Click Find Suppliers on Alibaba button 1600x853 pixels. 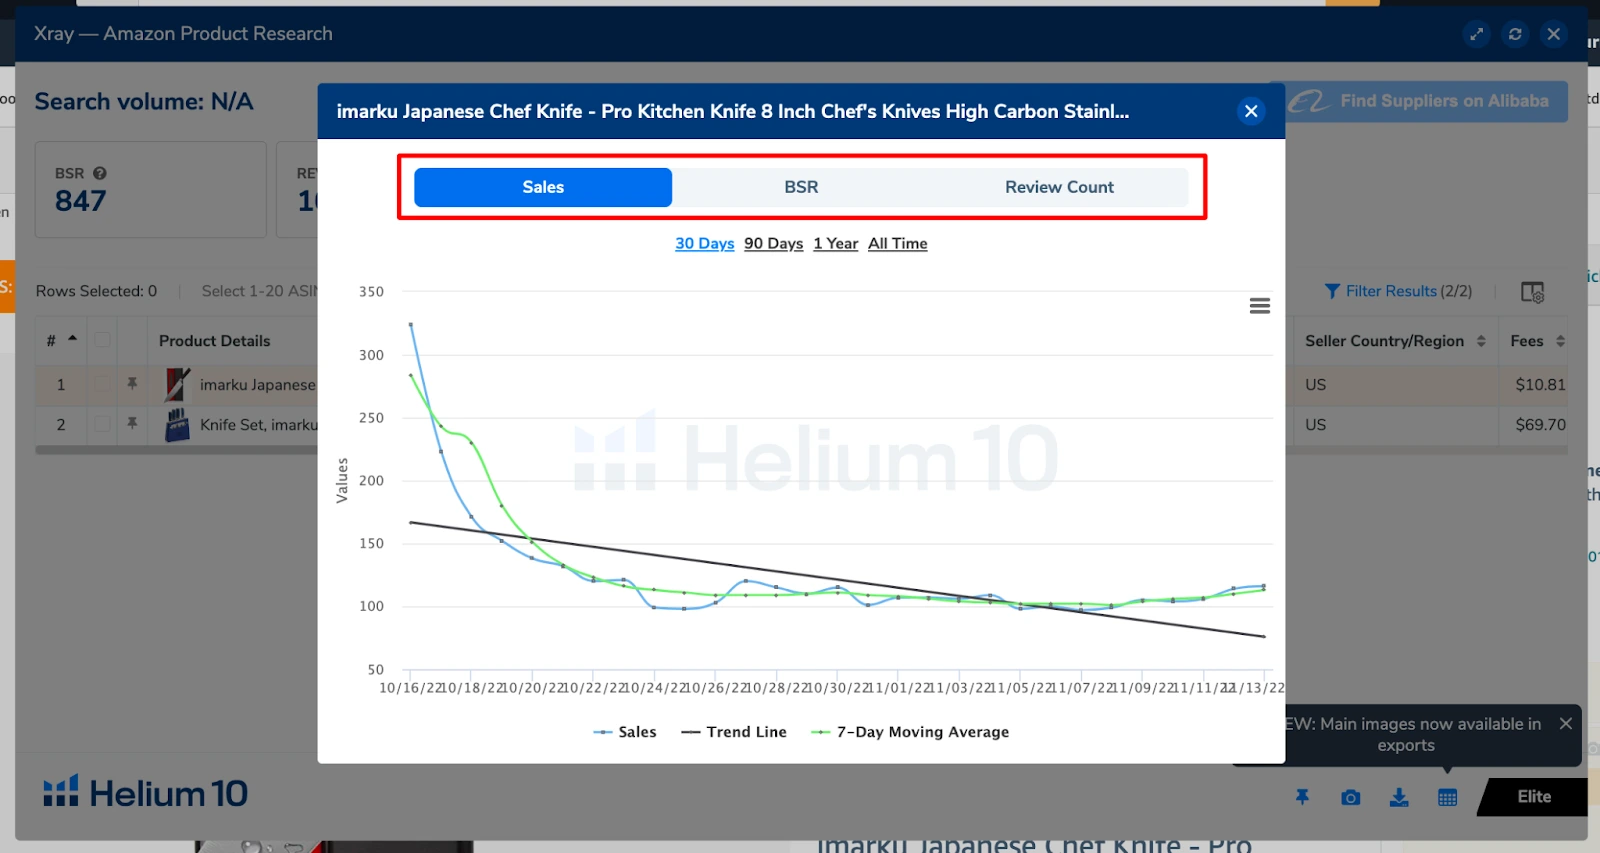tap(1419, 101)
